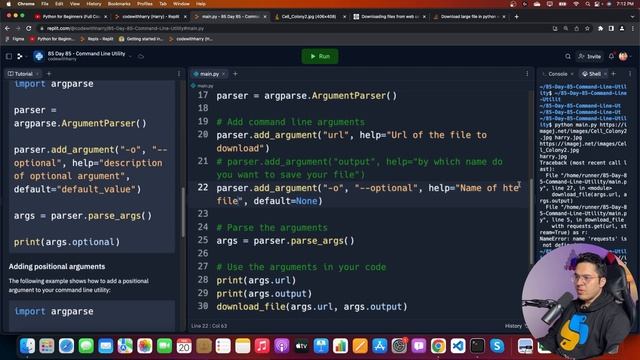Open Visual Studio Code from the Dock
Screen dimensions: 640x360
click(x=458, y=346)
